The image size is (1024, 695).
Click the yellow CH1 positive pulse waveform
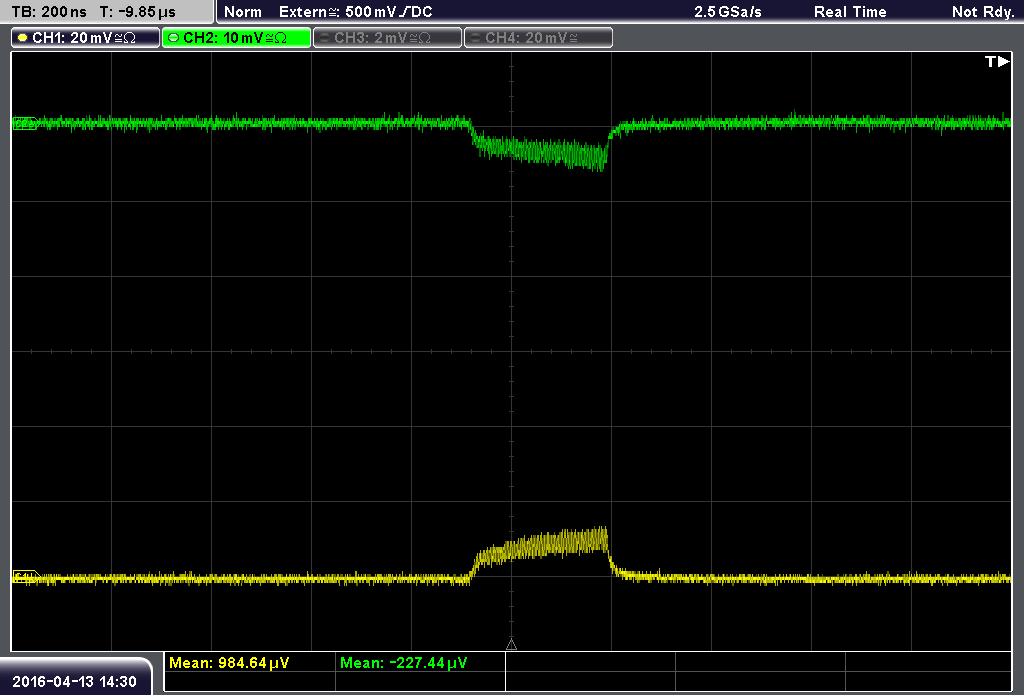pyautogui.click(x=541, y=547)
